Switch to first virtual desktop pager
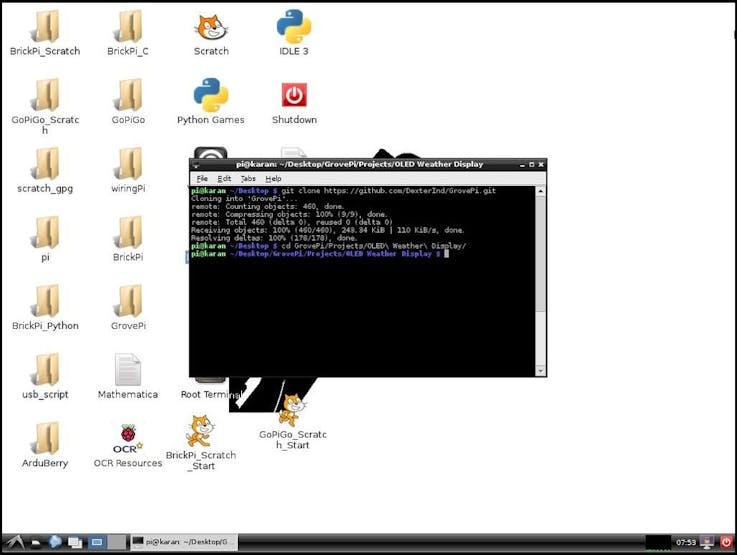 pyautogui.click(x=97, y=542)
